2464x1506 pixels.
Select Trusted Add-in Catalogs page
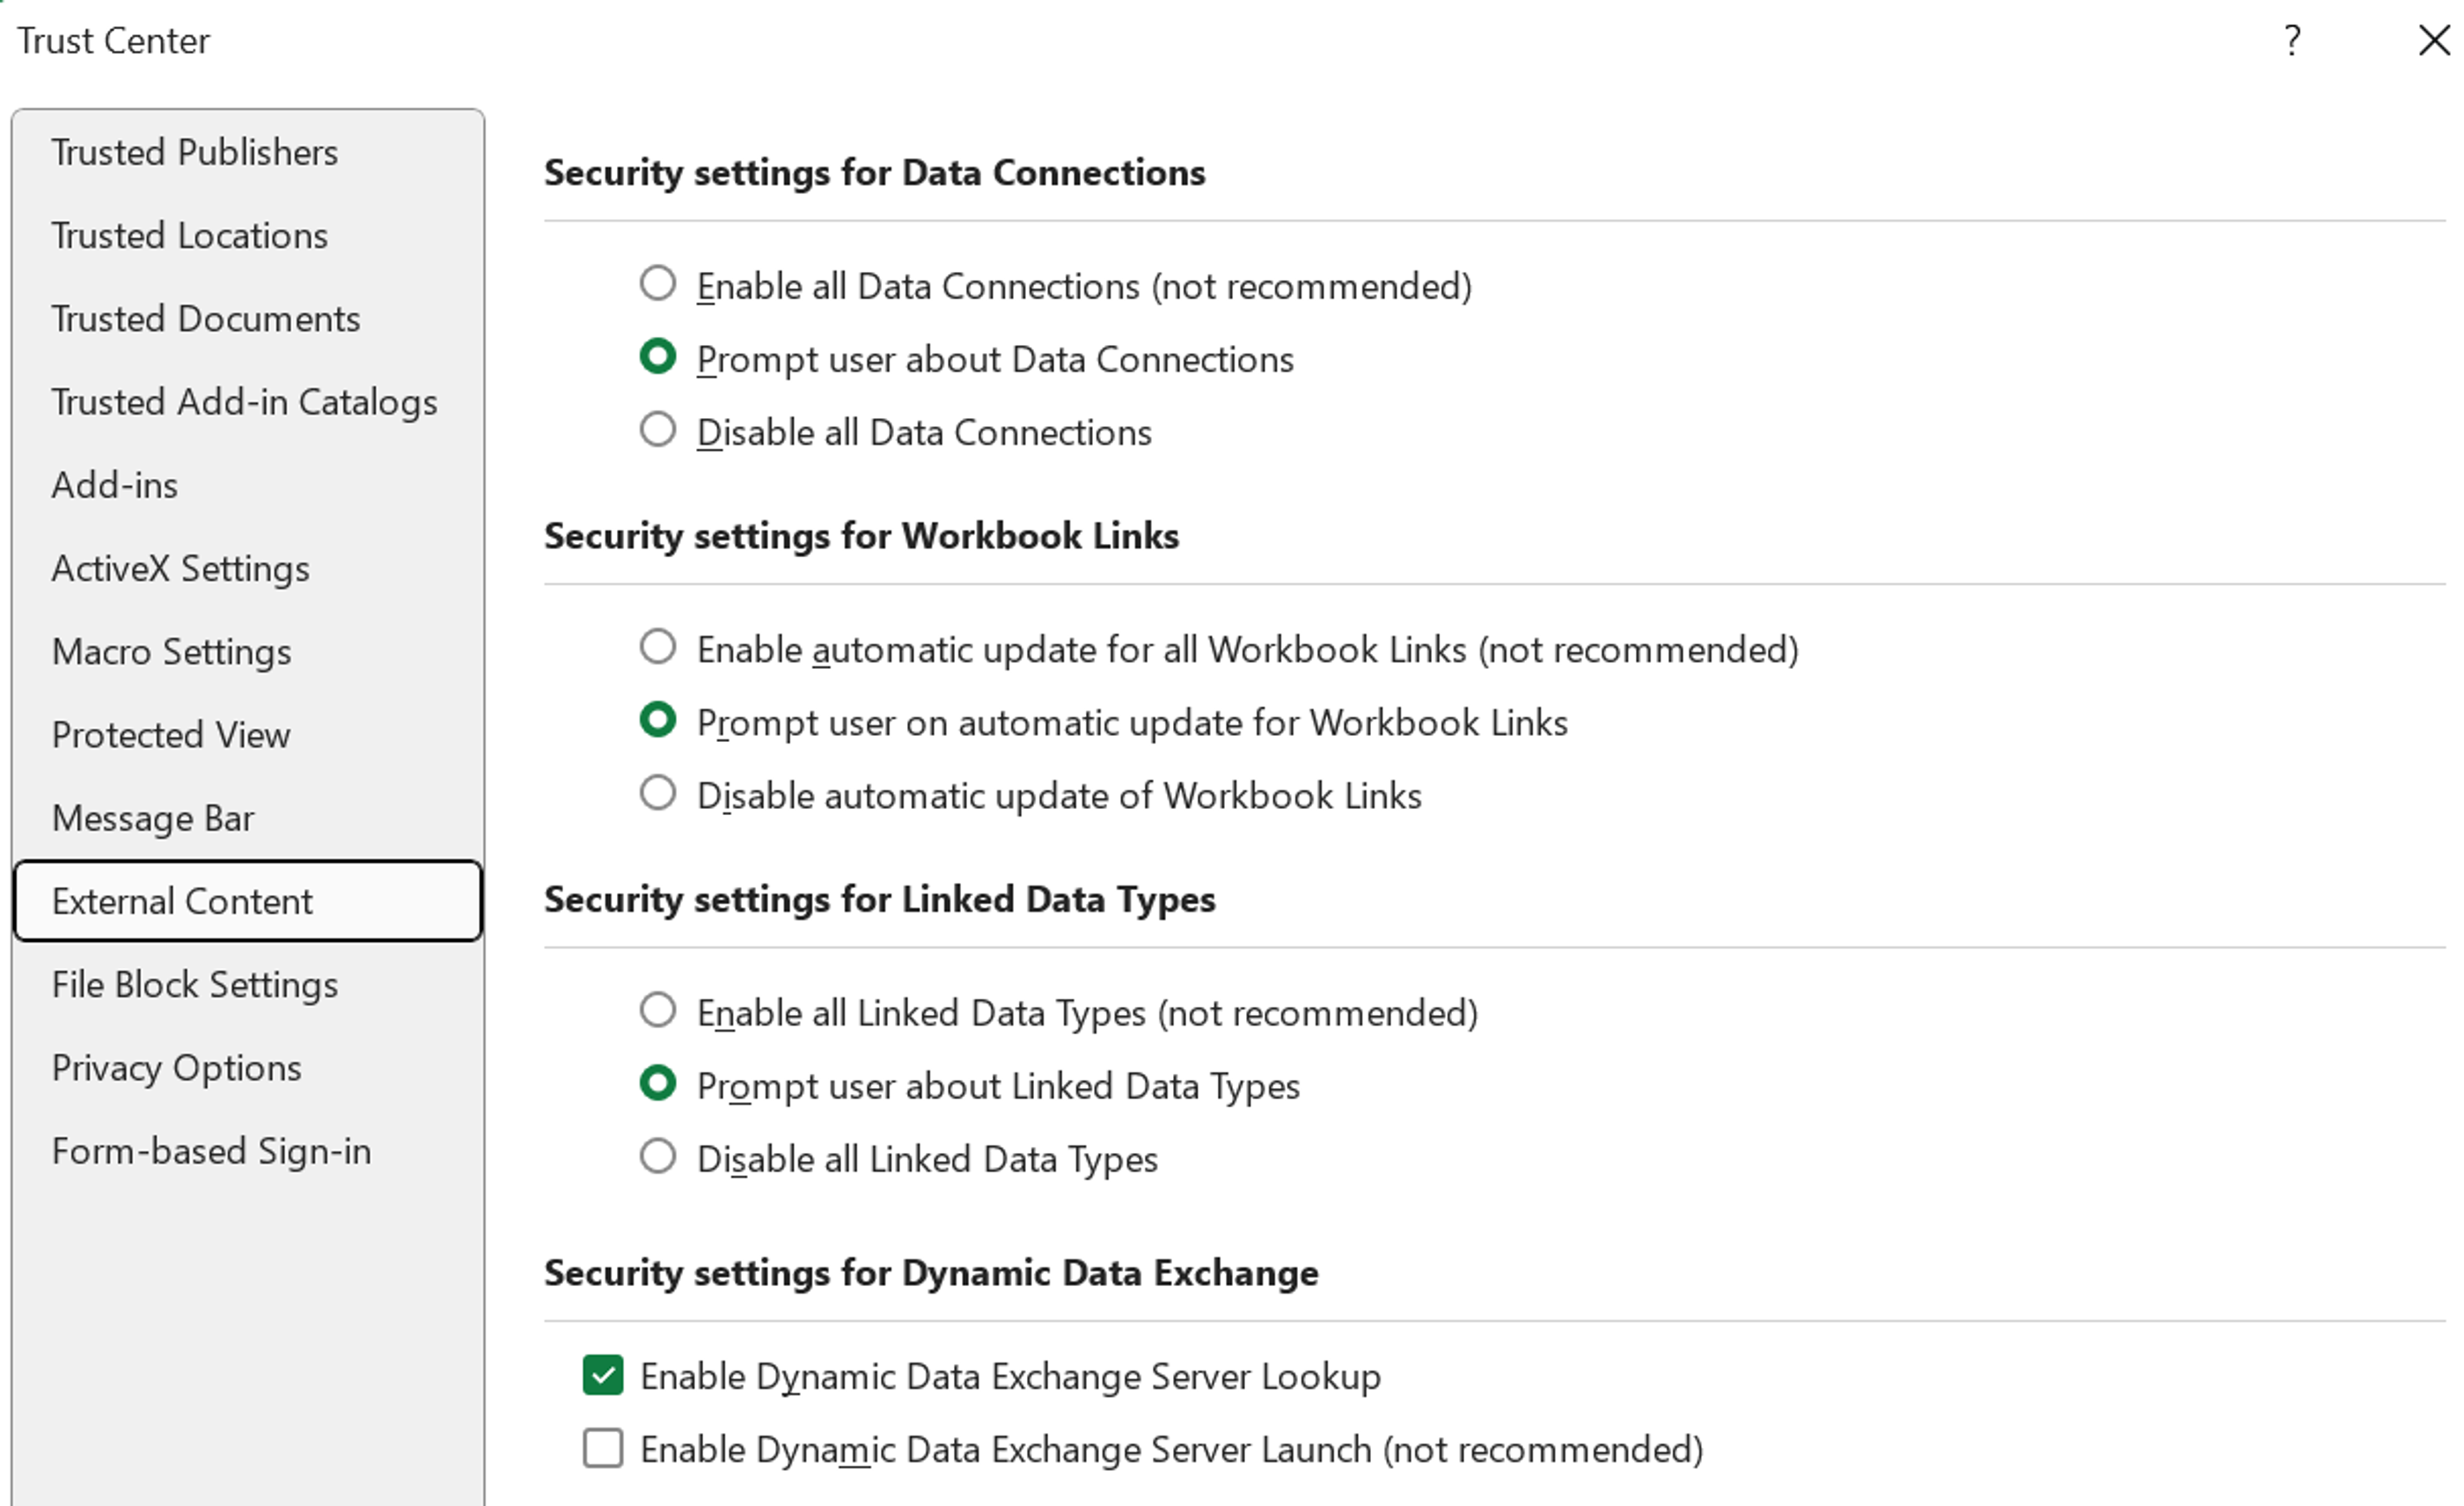[x=244, y=401]
